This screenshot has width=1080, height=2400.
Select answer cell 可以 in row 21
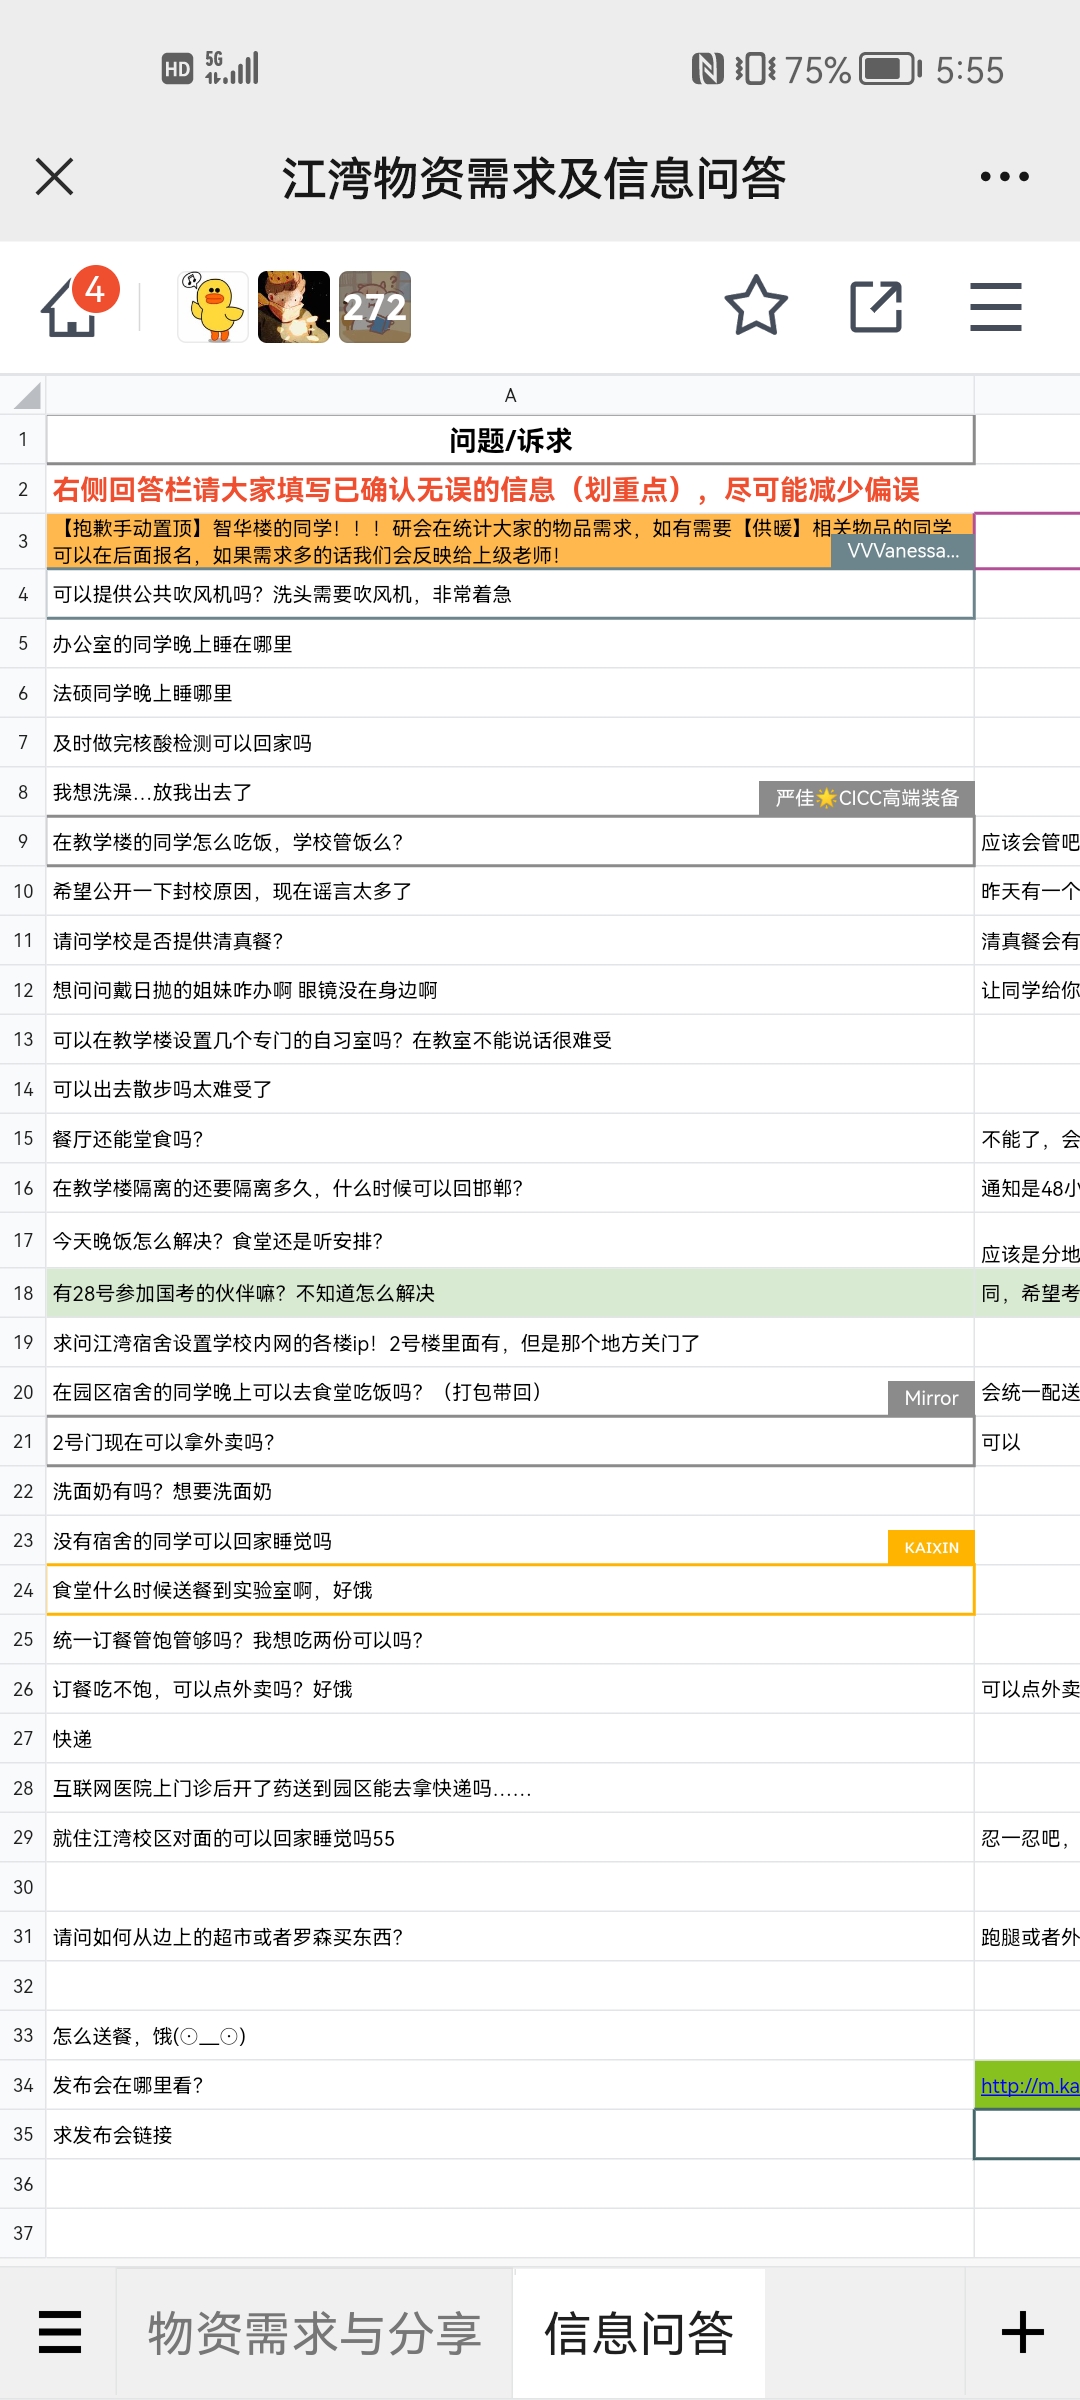[1028, 1442]
